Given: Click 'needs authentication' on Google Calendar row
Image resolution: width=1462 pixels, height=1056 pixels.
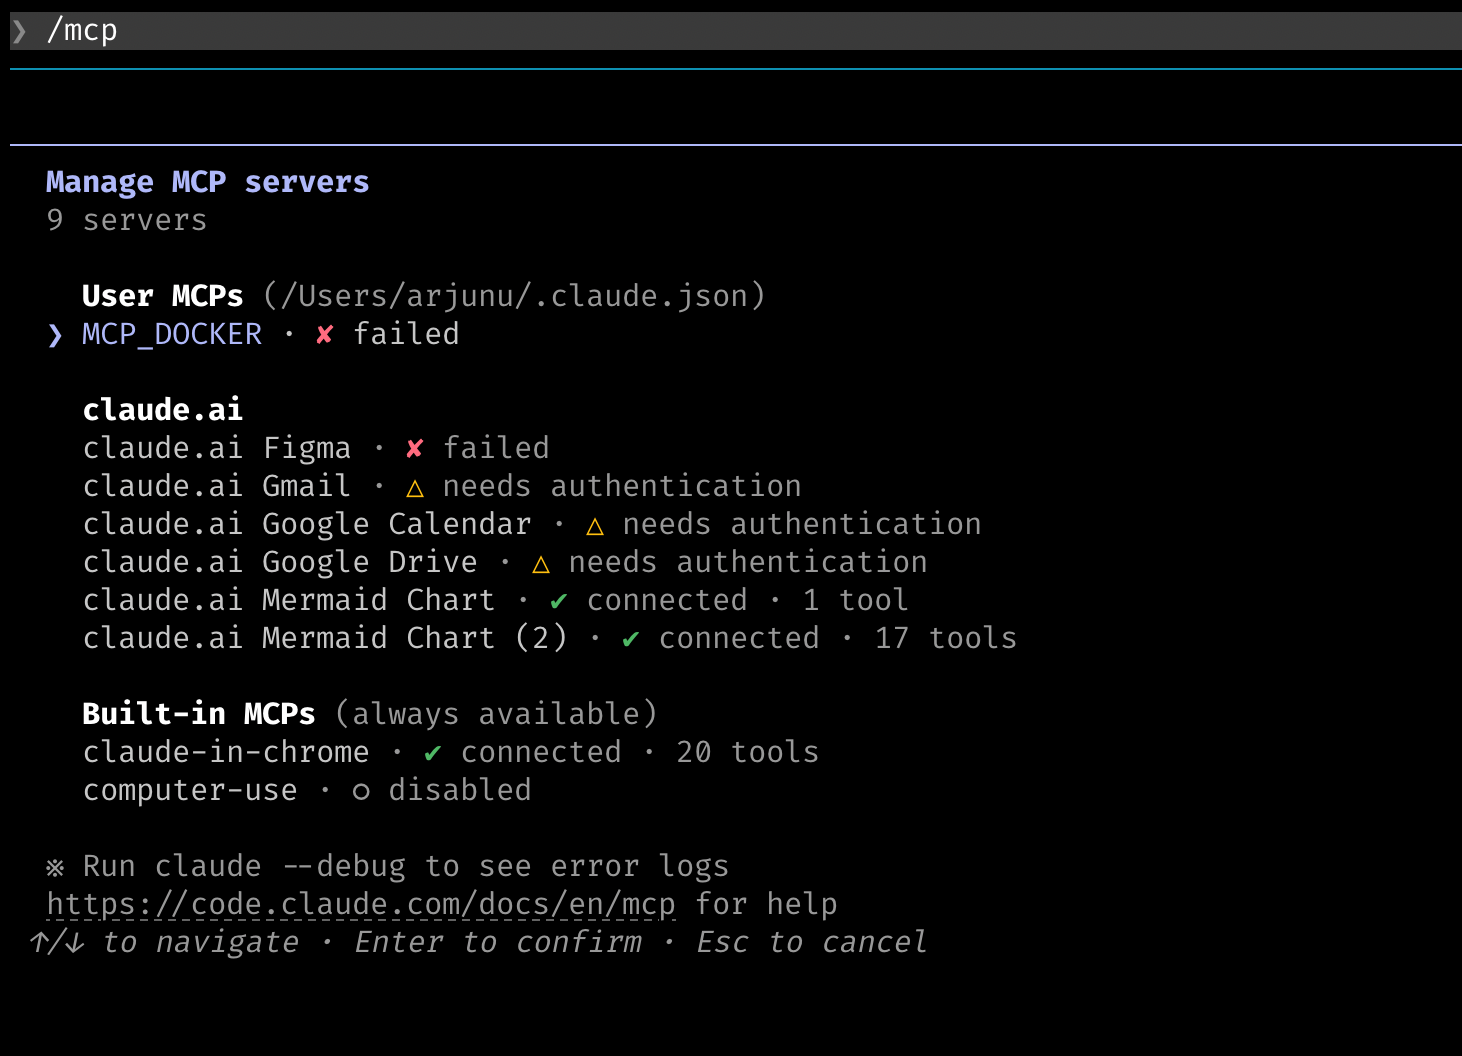Looking at the screenshot, I should [x=802, y=524].
